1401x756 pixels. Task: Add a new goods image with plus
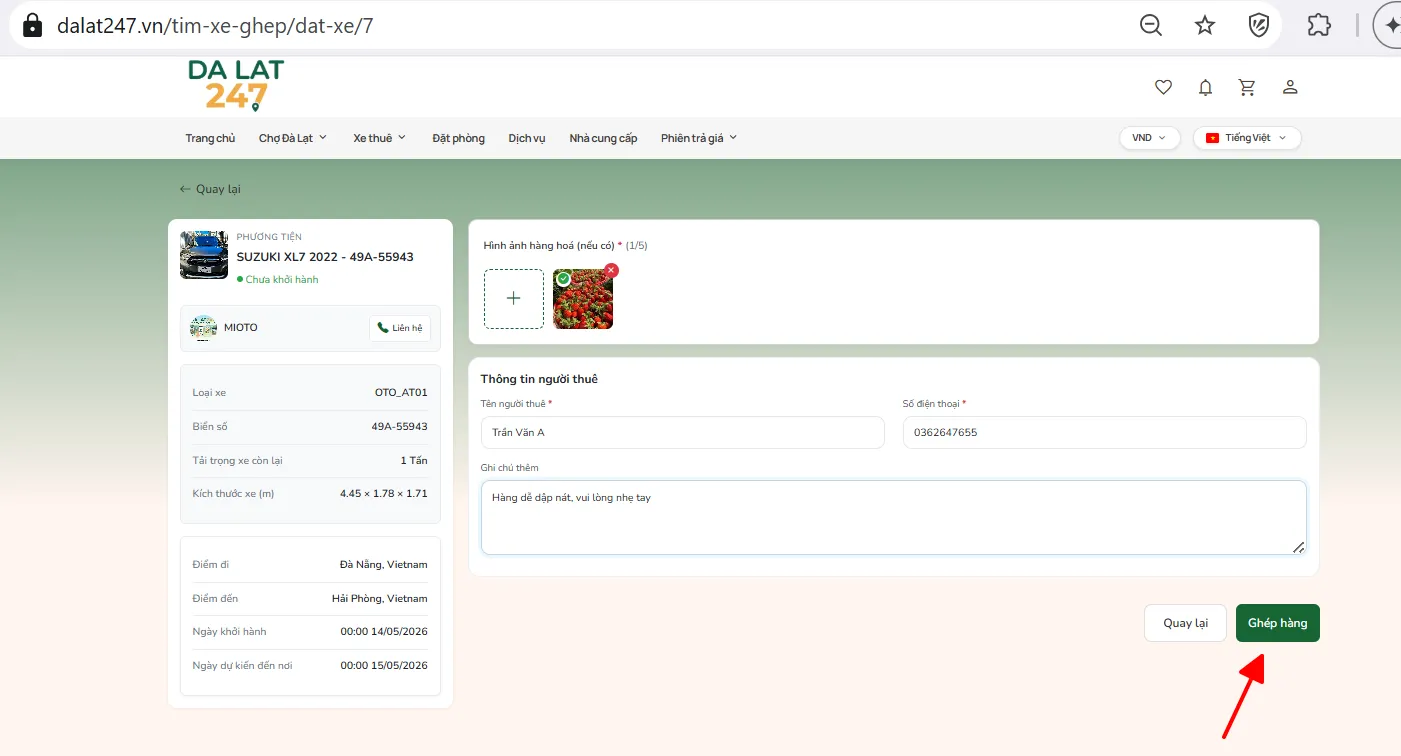point(514,298)
